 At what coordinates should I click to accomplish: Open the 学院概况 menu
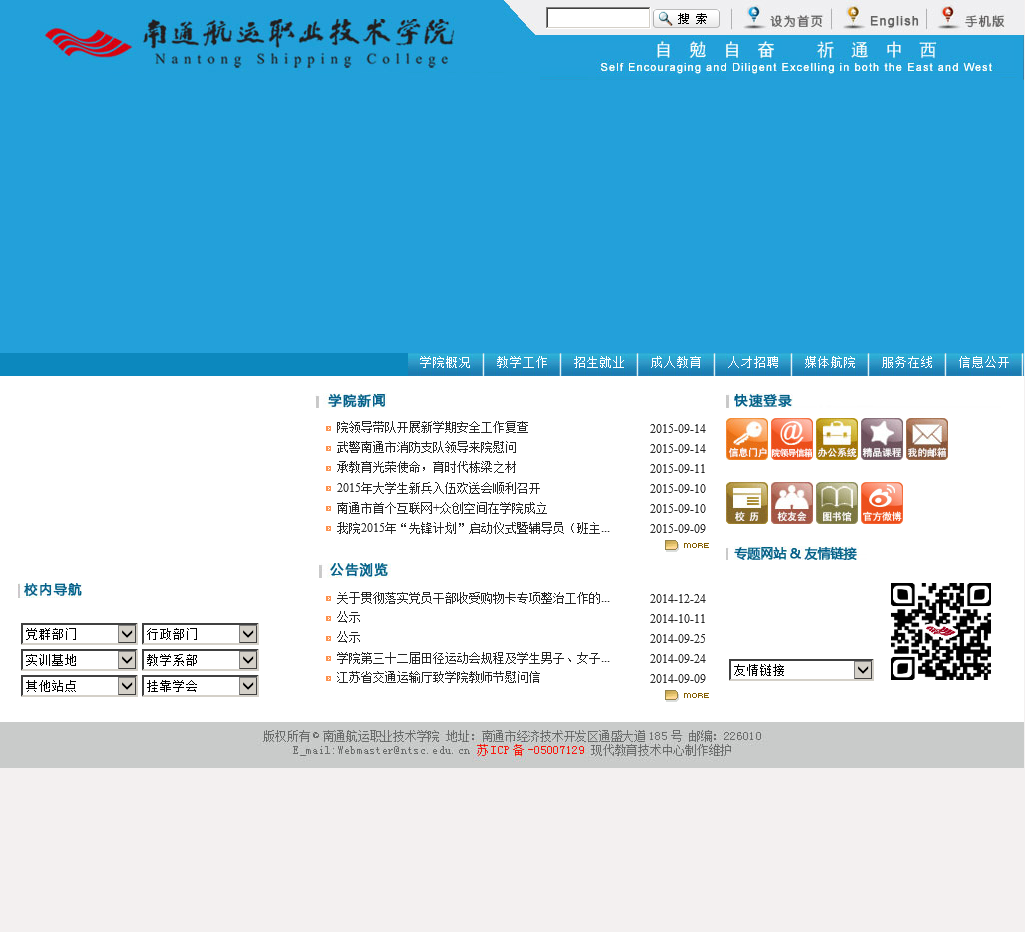(x=445, y=363)
